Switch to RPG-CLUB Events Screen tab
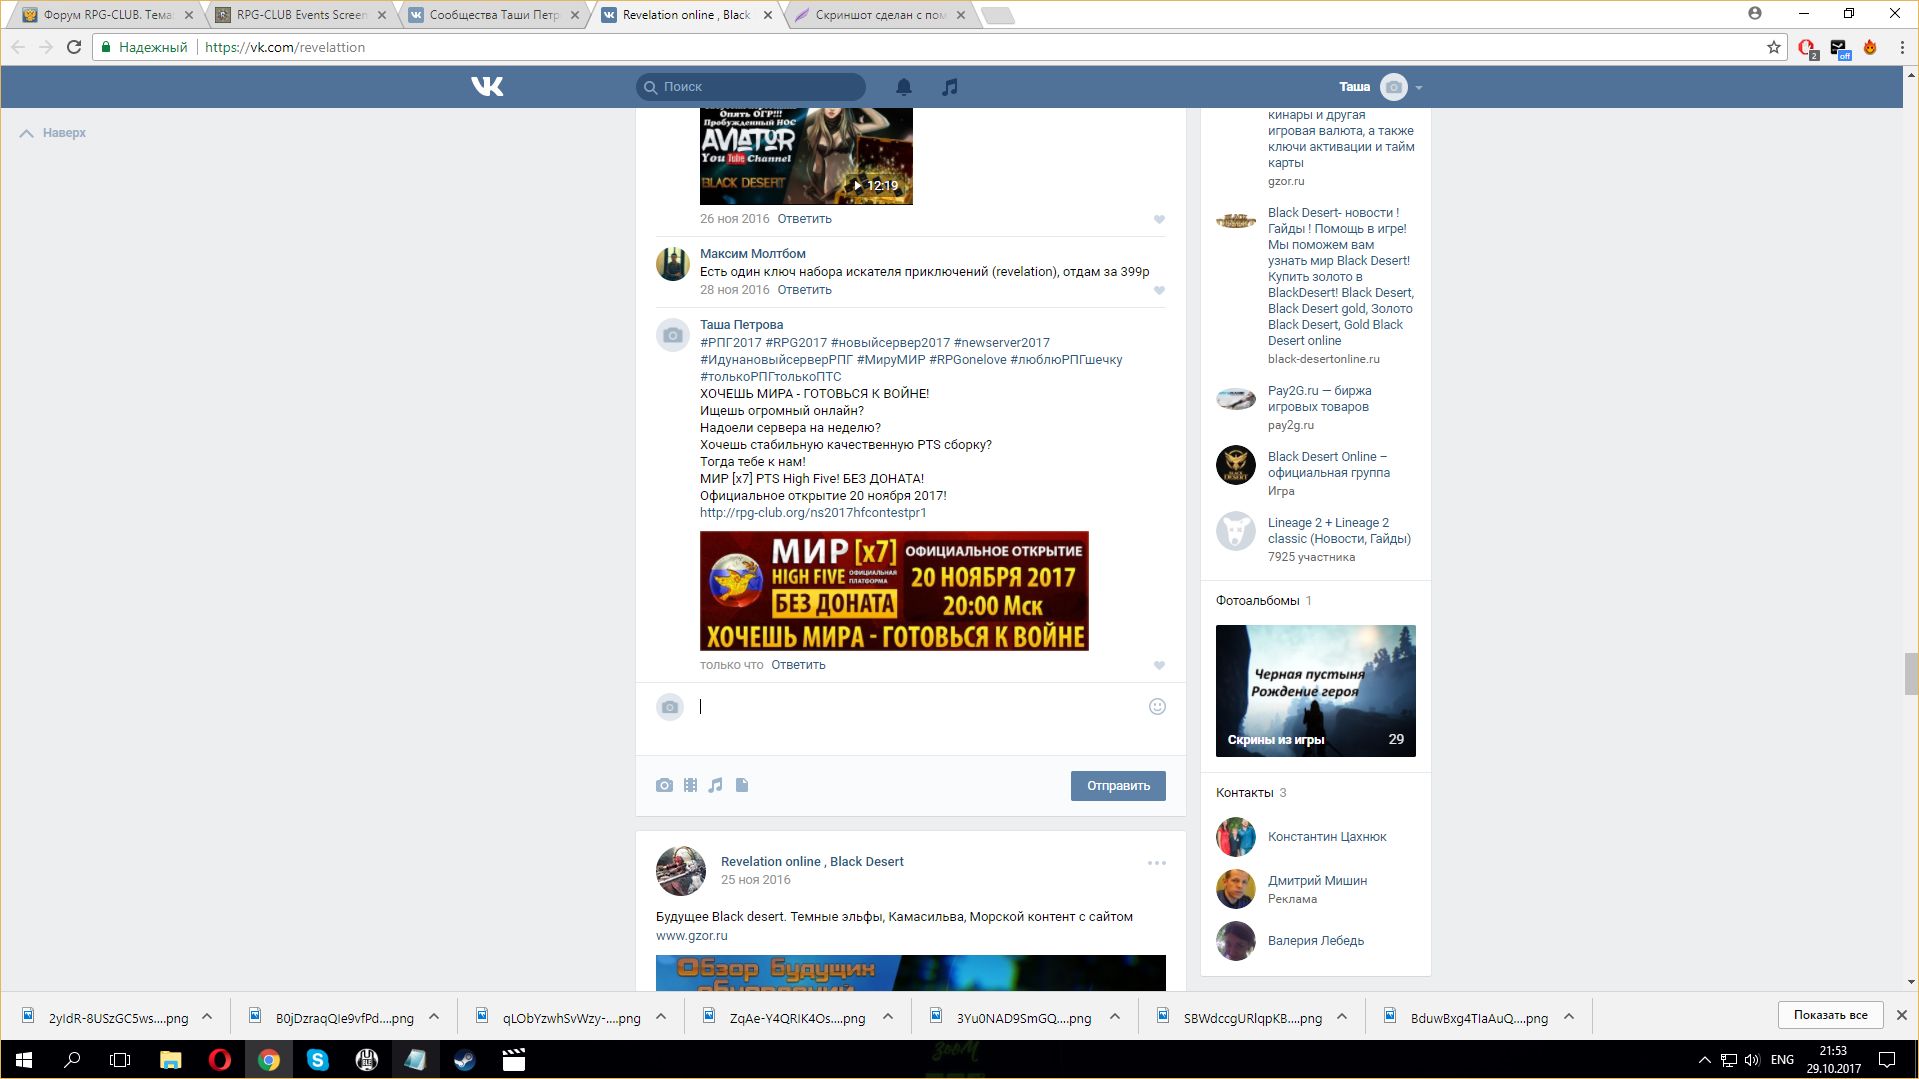Screen dimensions: 1919x1079 click(x=299, y=15)
